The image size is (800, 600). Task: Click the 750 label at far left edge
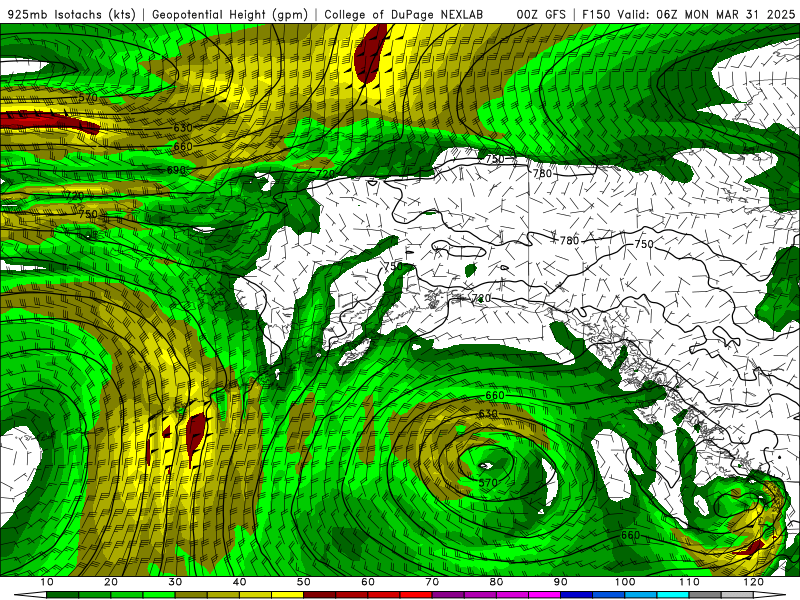pyautogui.click(x=88, y=214)
